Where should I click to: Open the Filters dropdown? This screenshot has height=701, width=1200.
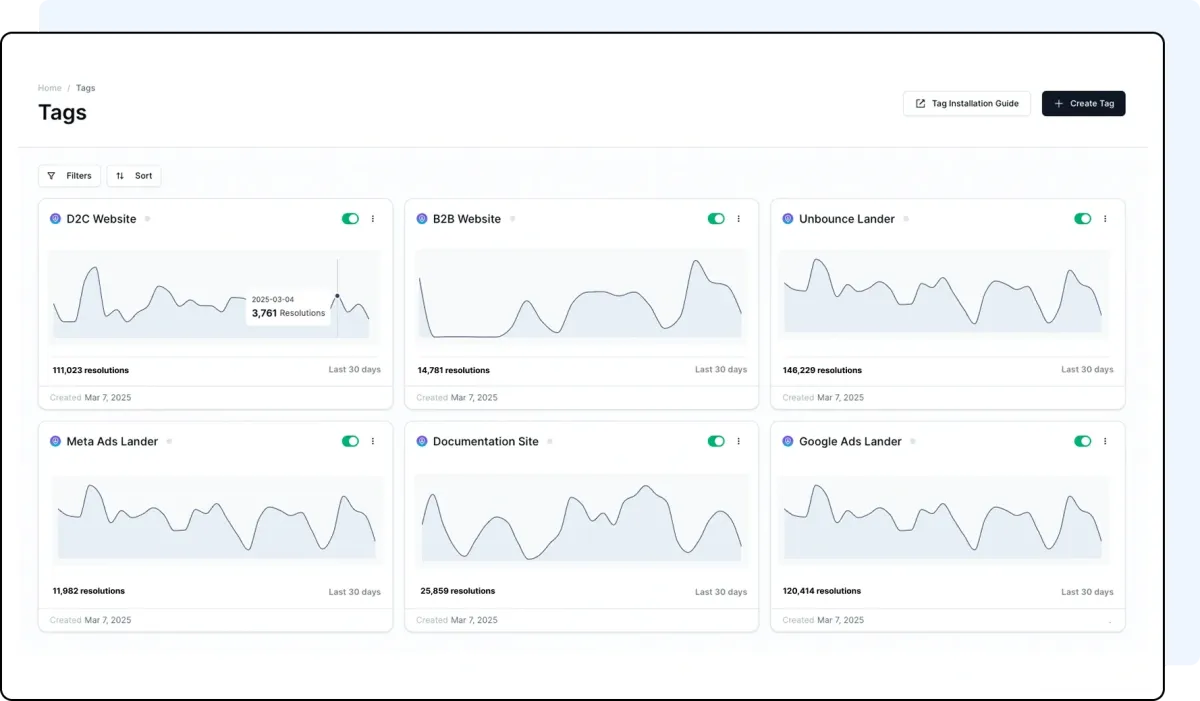pyautogui.click(x=69, y=176)
